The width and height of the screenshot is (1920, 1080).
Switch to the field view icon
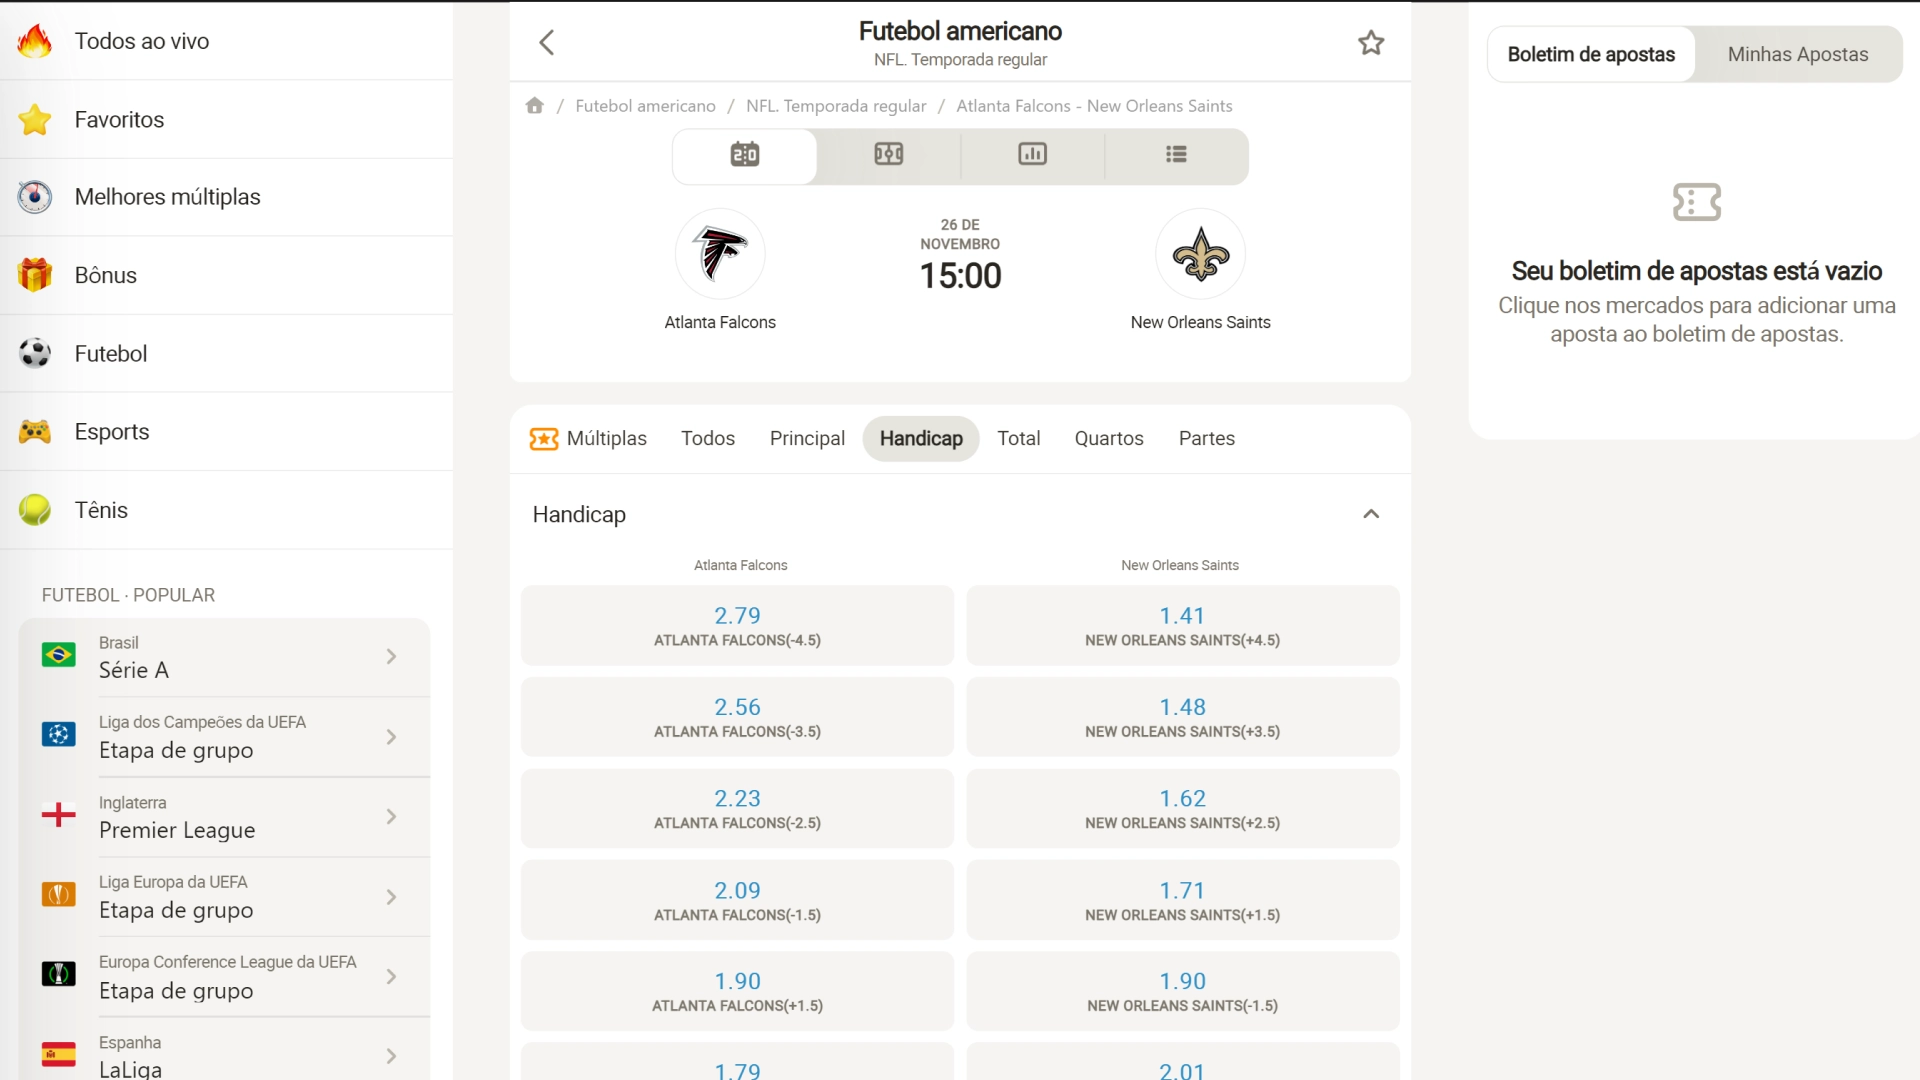pos(889,155)
